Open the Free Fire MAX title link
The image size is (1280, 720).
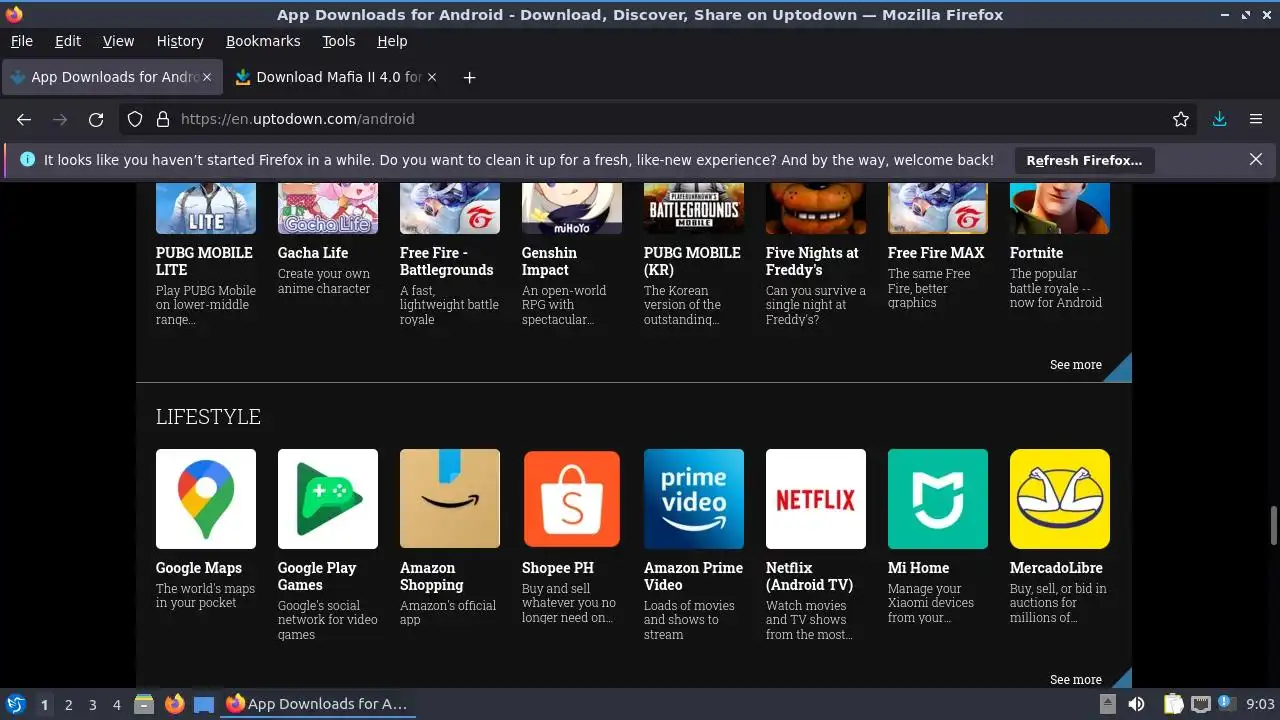[936, 253]
